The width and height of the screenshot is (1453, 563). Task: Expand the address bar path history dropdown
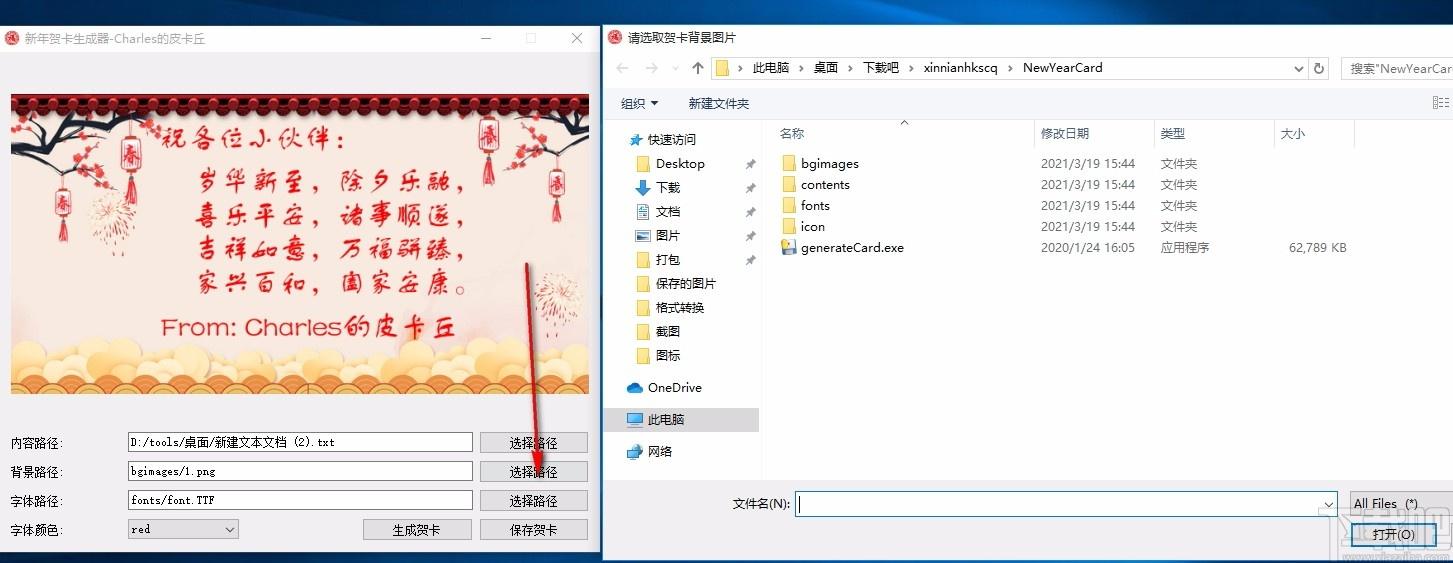click(x=1298, y=68)
